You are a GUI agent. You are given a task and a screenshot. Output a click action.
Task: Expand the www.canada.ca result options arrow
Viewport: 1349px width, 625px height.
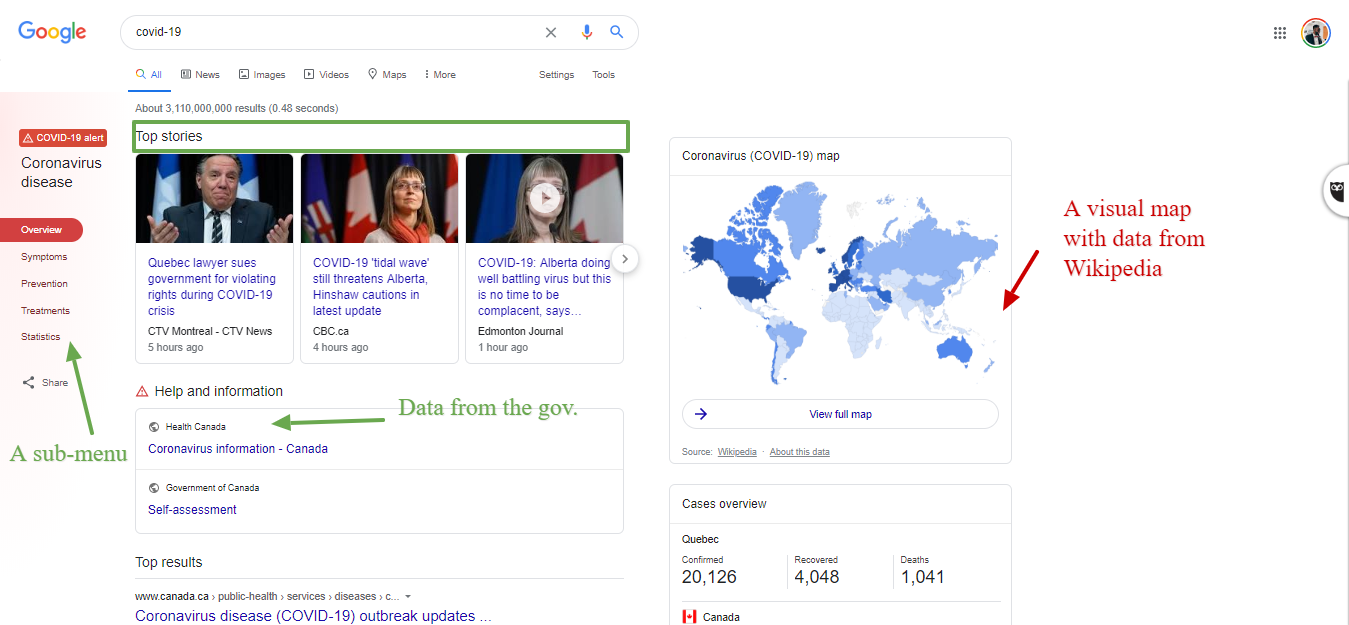pyautogui.click(x=408, y=597)
